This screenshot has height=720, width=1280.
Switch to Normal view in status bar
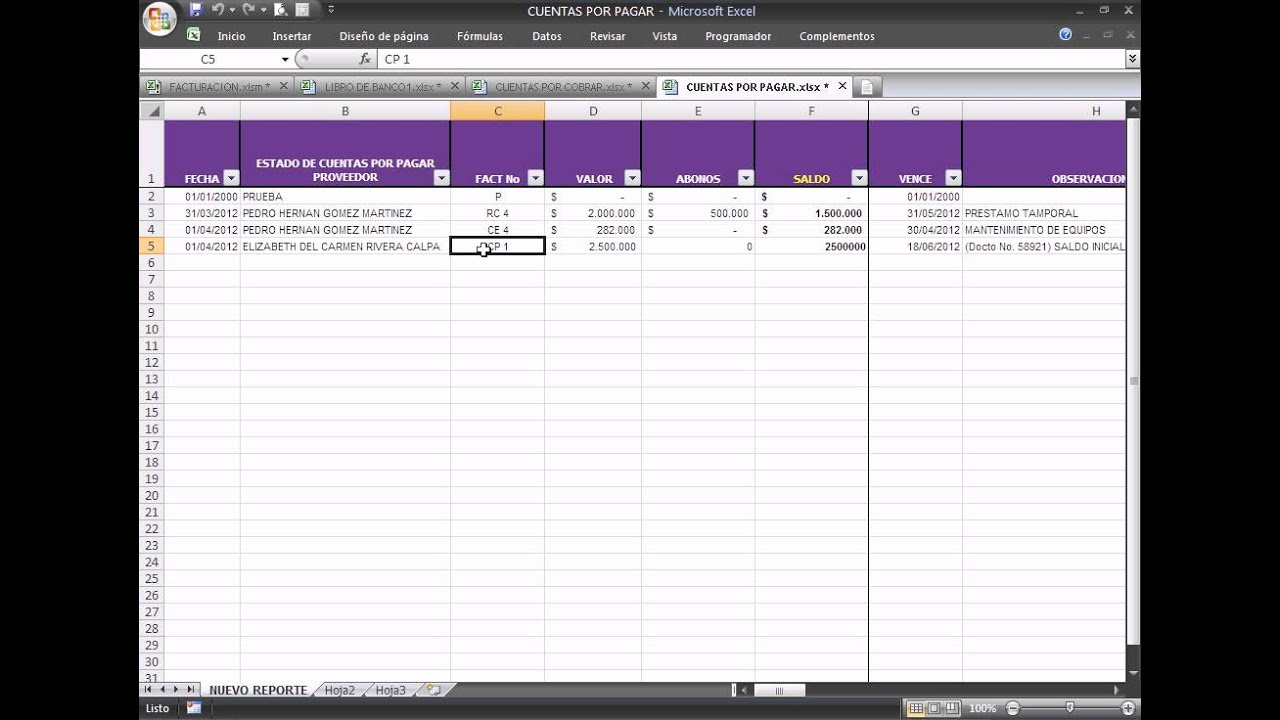[x=916, y=708]
